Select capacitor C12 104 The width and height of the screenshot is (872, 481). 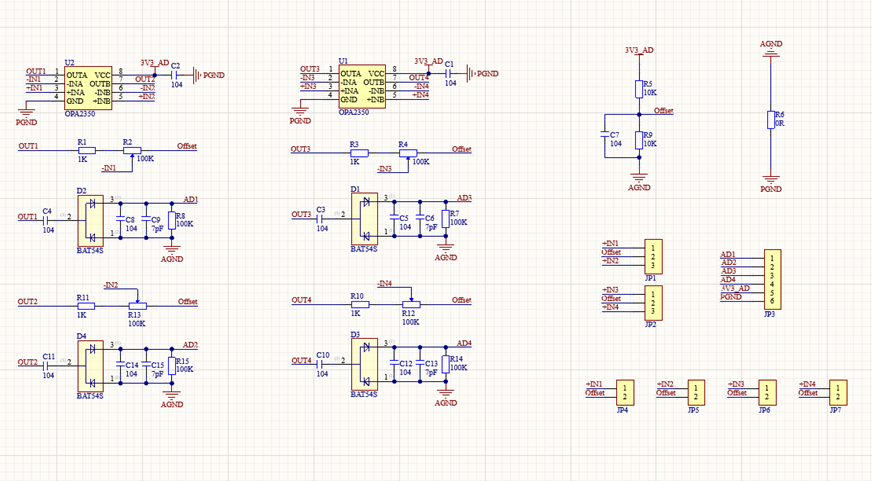pyautogui.click(x=394, y=363)
